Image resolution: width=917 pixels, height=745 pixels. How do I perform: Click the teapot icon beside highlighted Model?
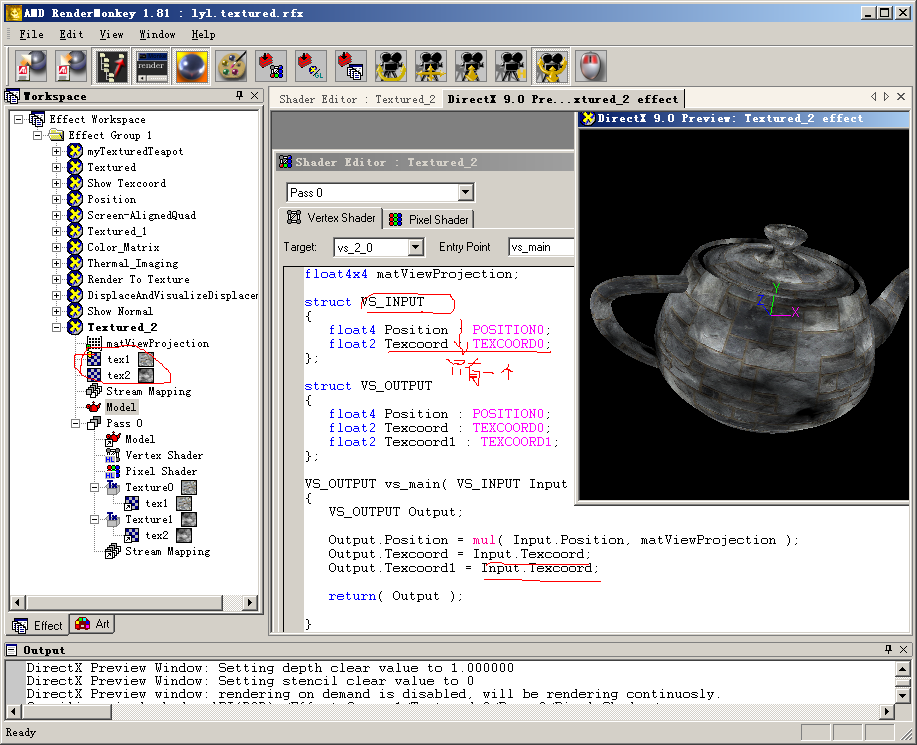coord(94,407)
